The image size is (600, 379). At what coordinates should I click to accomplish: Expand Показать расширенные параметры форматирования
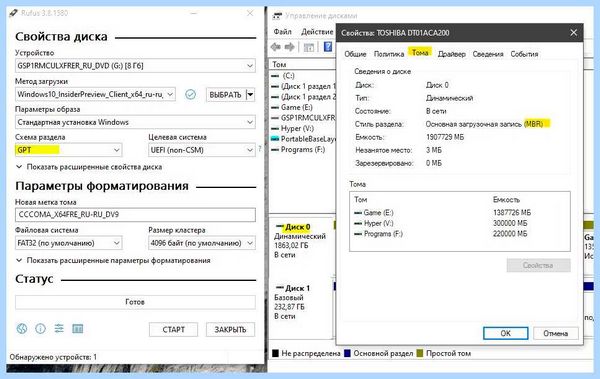[113, 260]
